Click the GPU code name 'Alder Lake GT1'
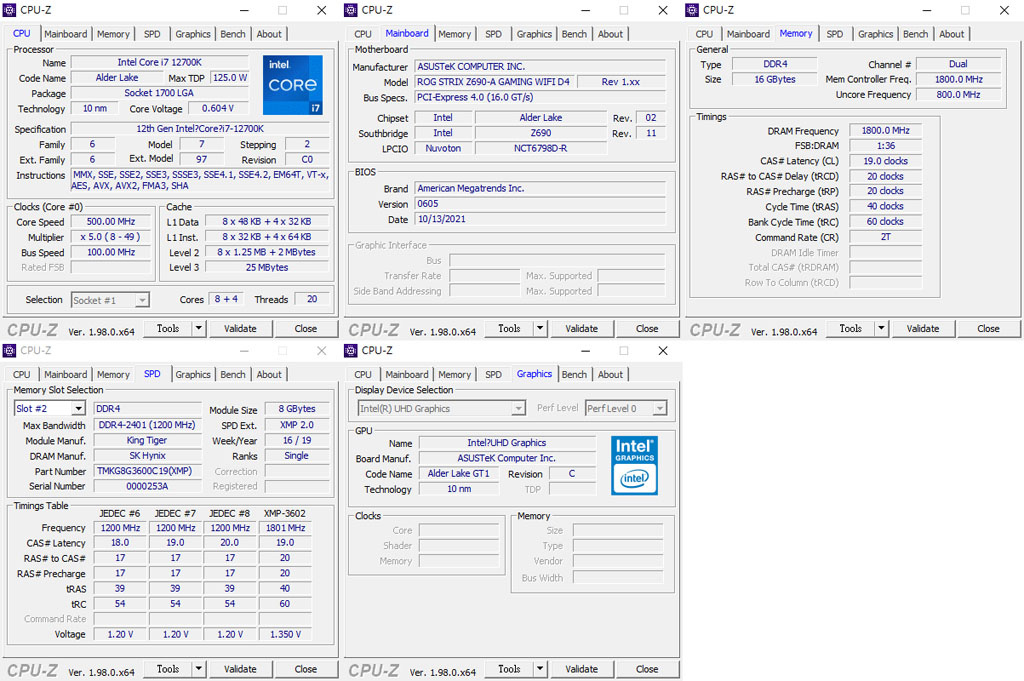The image size is (1024, 681). [x=458, y=474]
